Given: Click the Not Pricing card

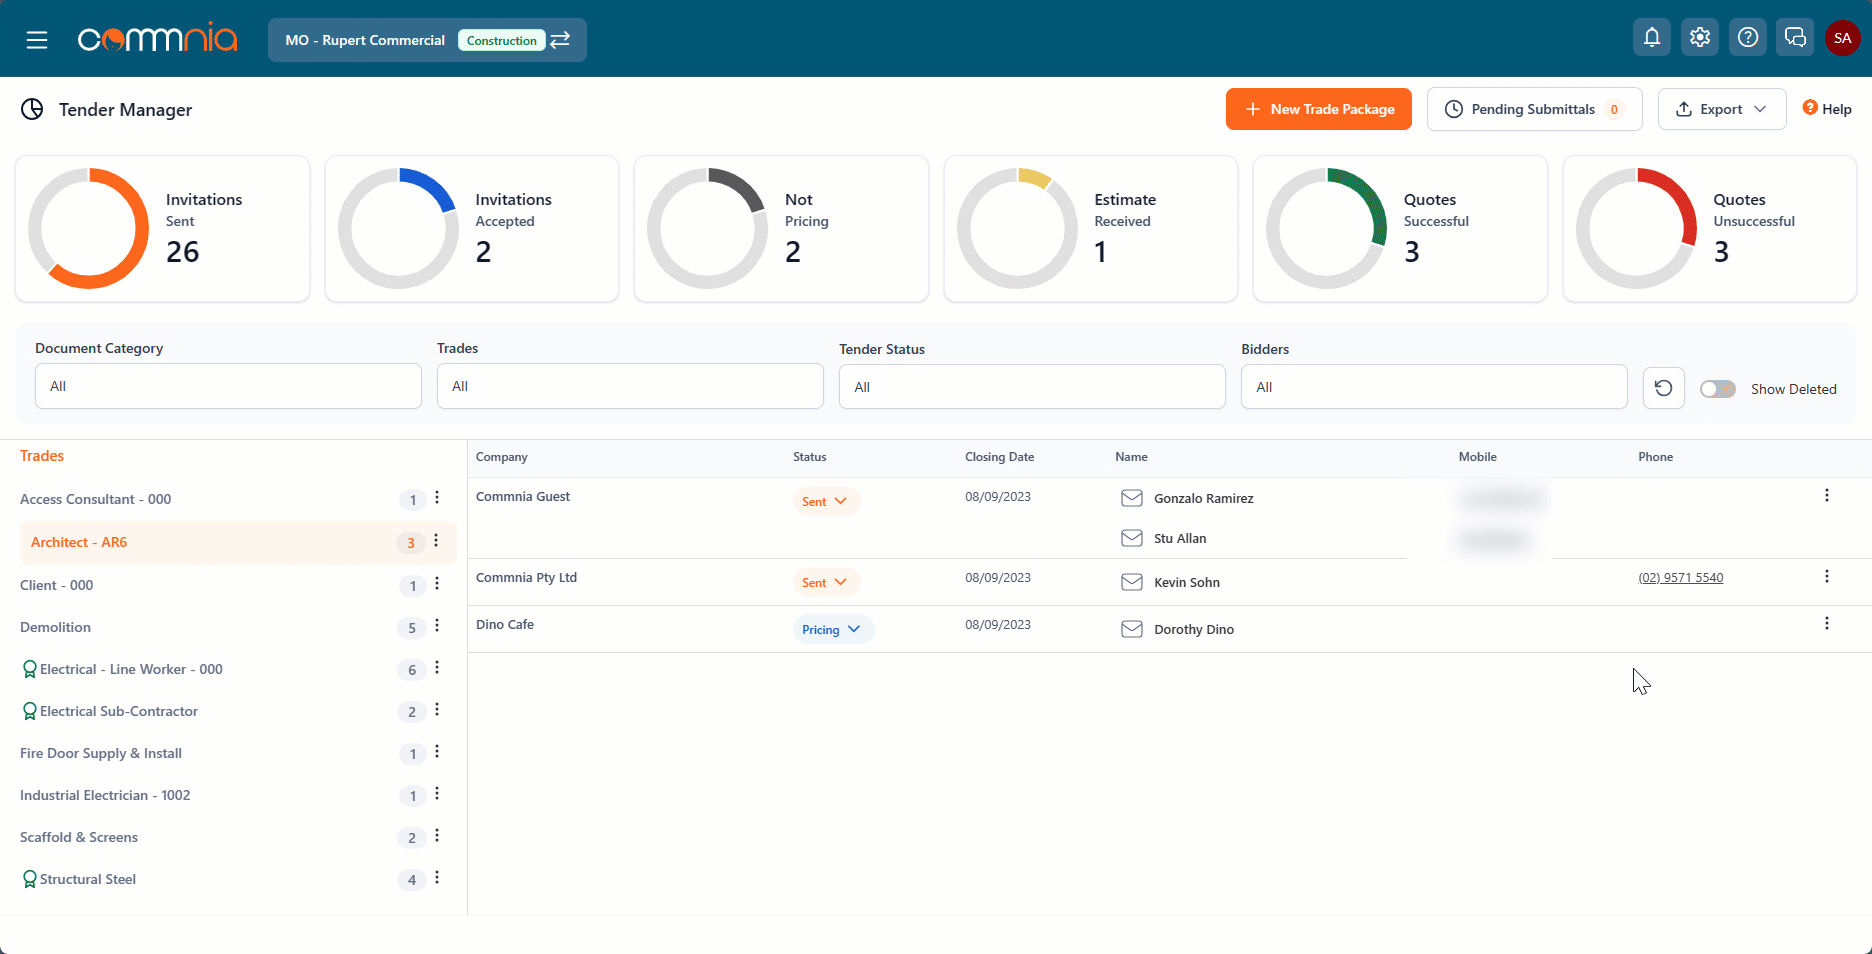Looking at the screenshot, I should point(781,228).
